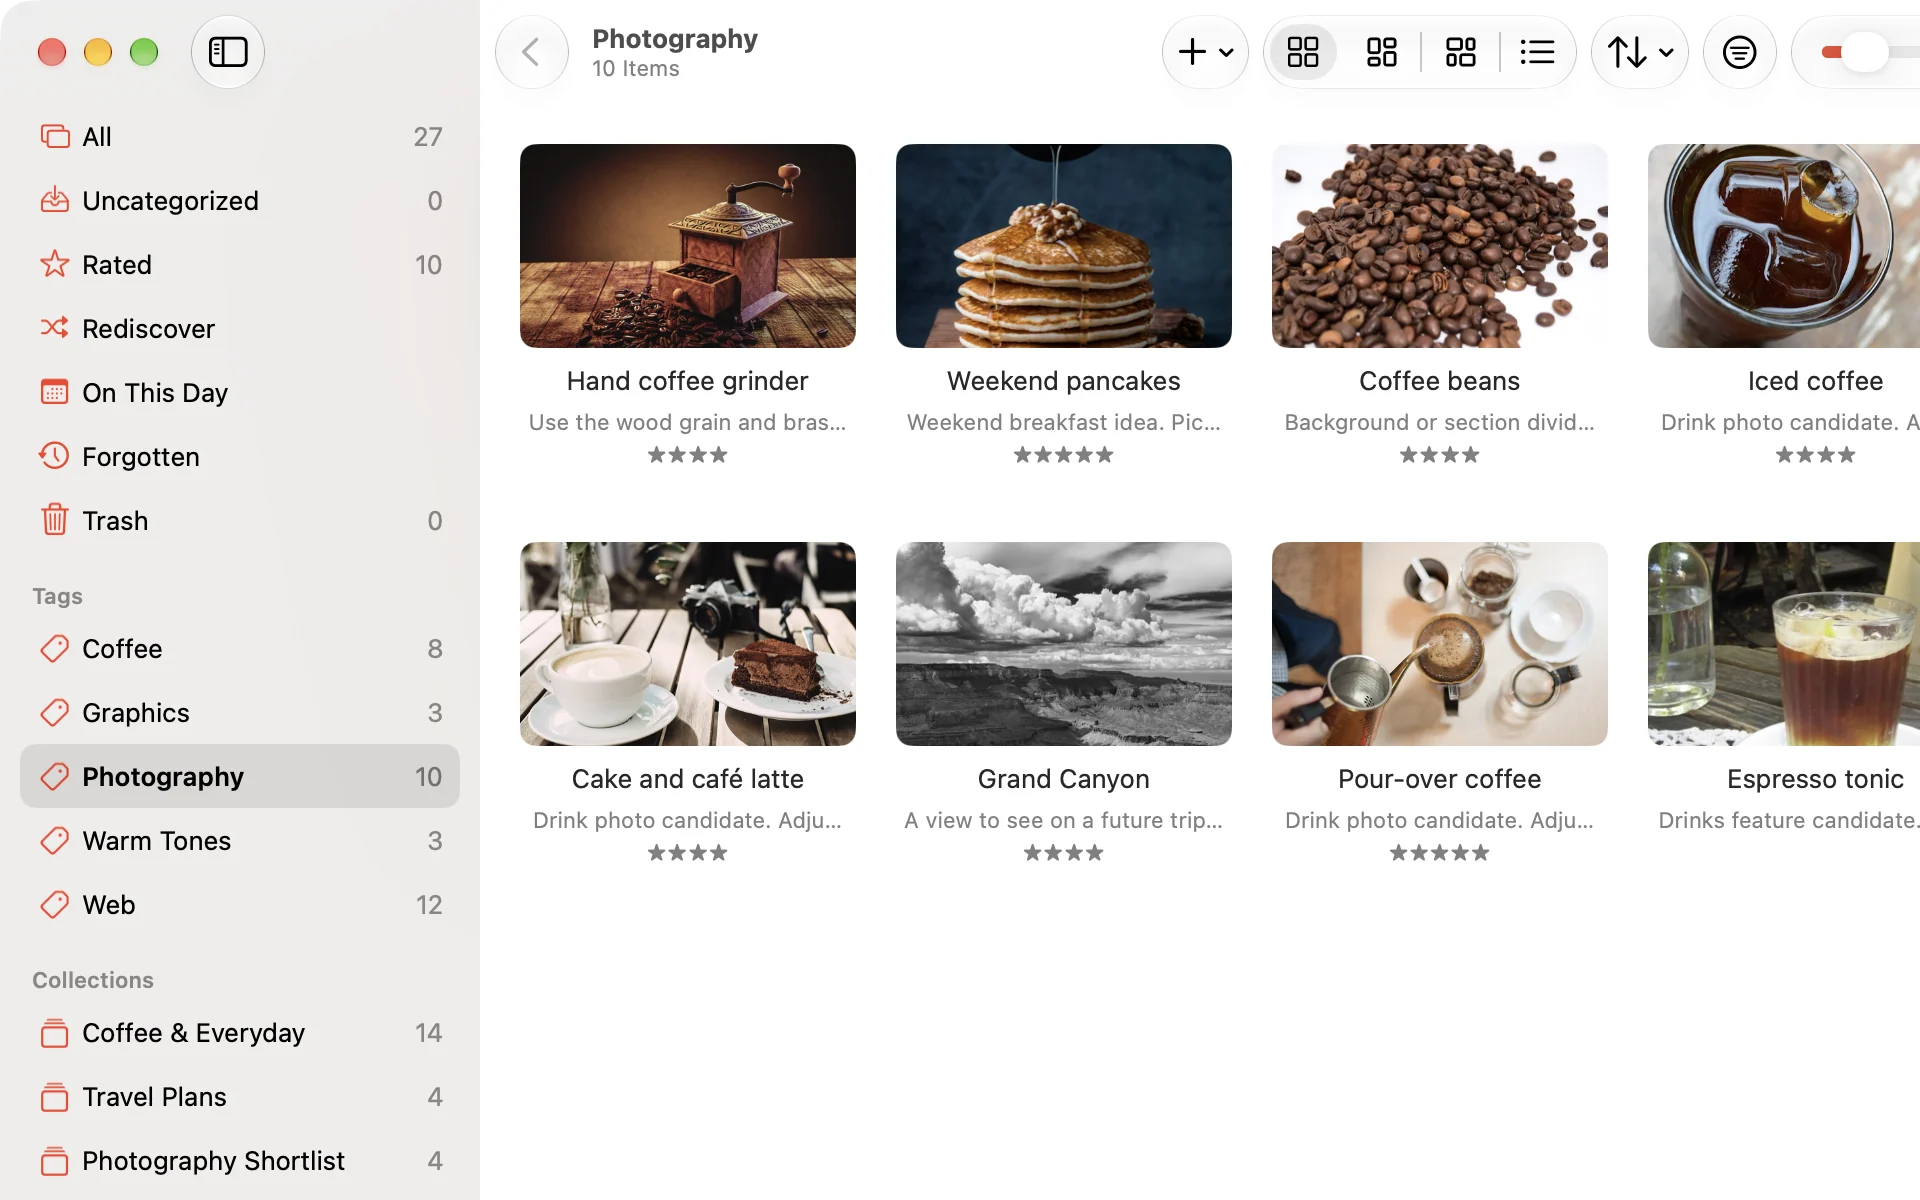Click the Hand coffee grinder description
This screenshot has height=1200, width=1920.
[x=688, y=422]
